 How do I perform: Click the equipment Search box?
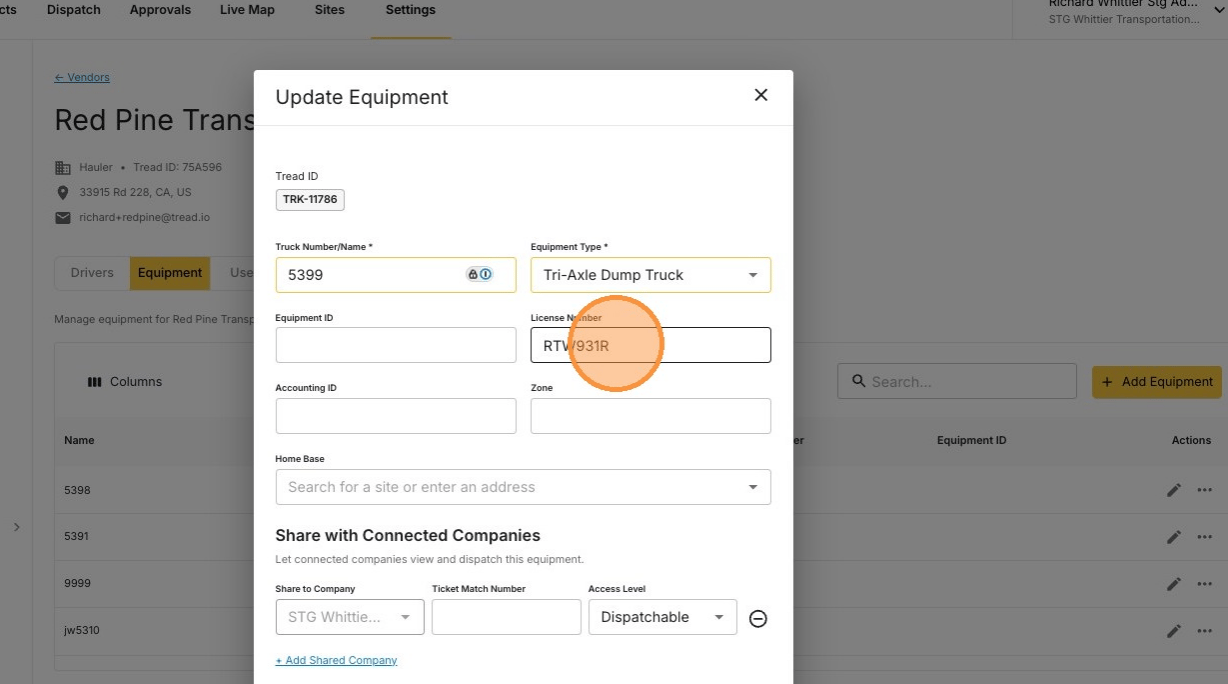957,381
